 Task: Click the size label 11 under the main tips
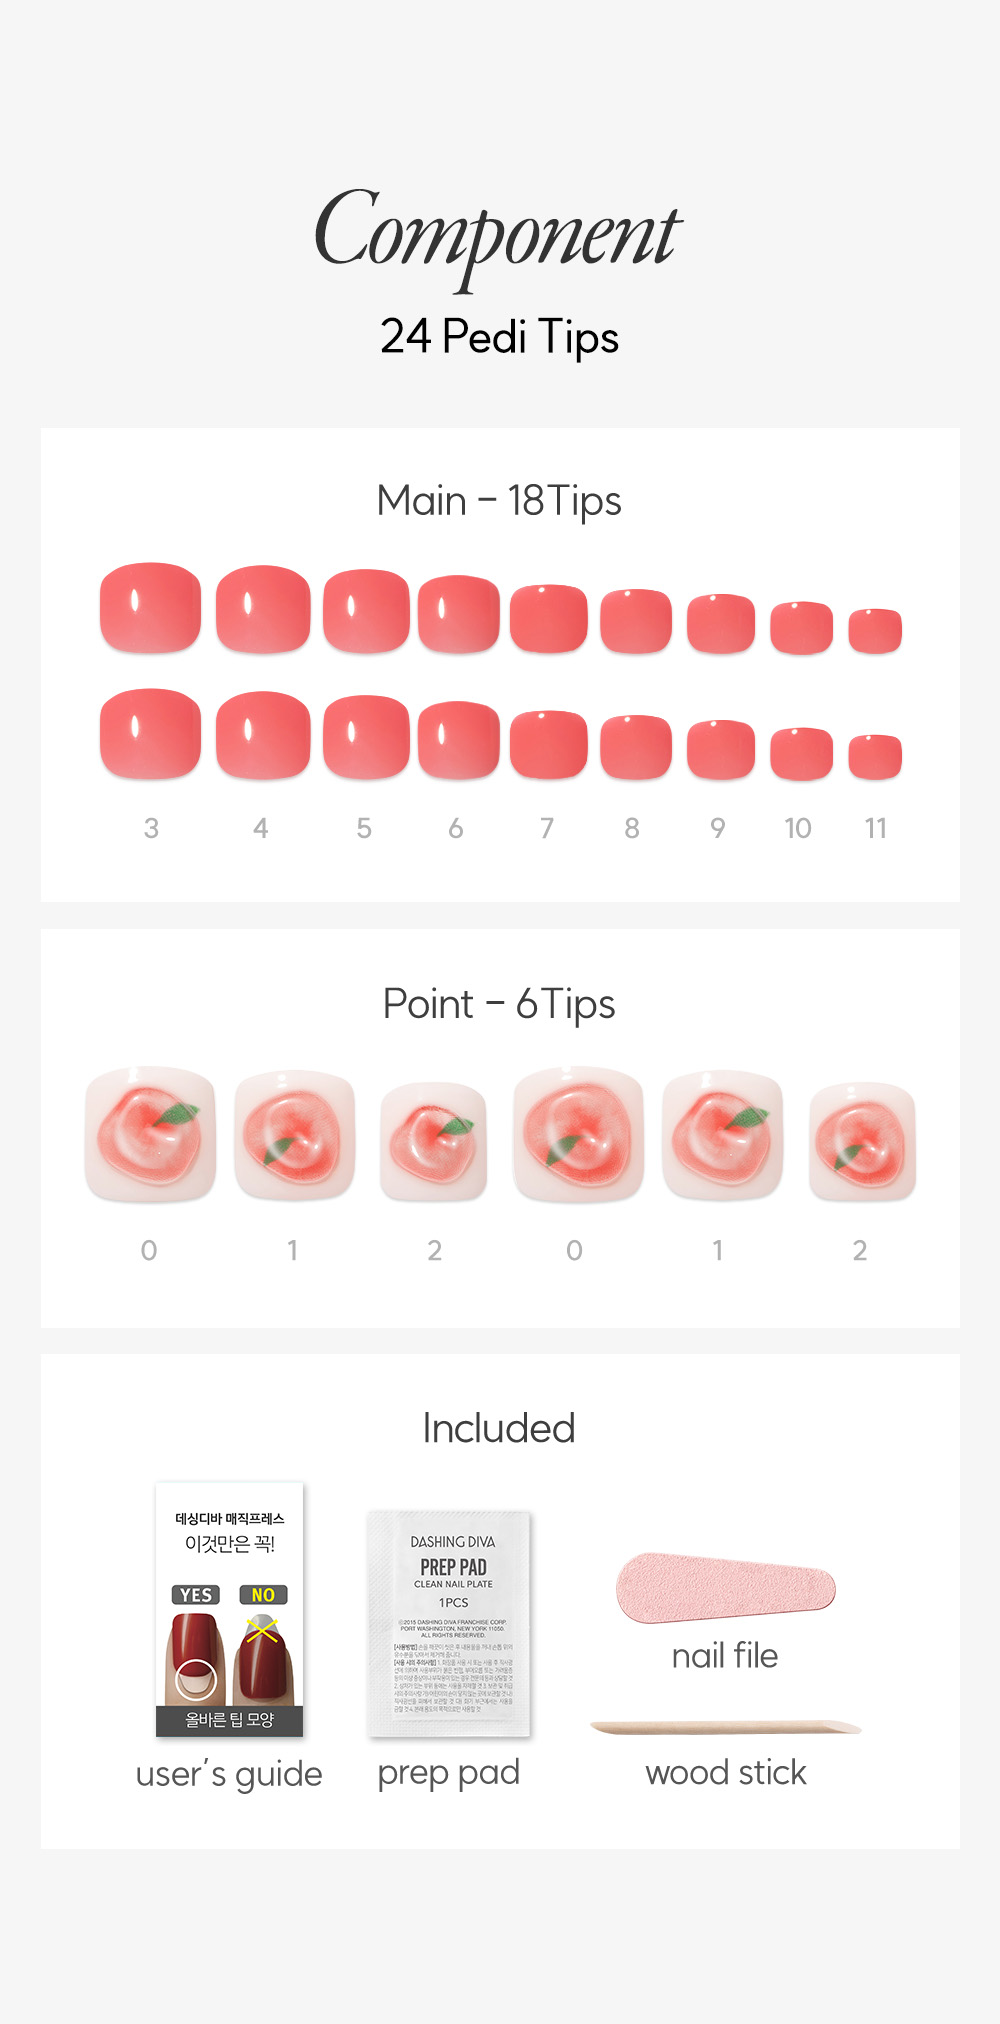tap(876, 828)
